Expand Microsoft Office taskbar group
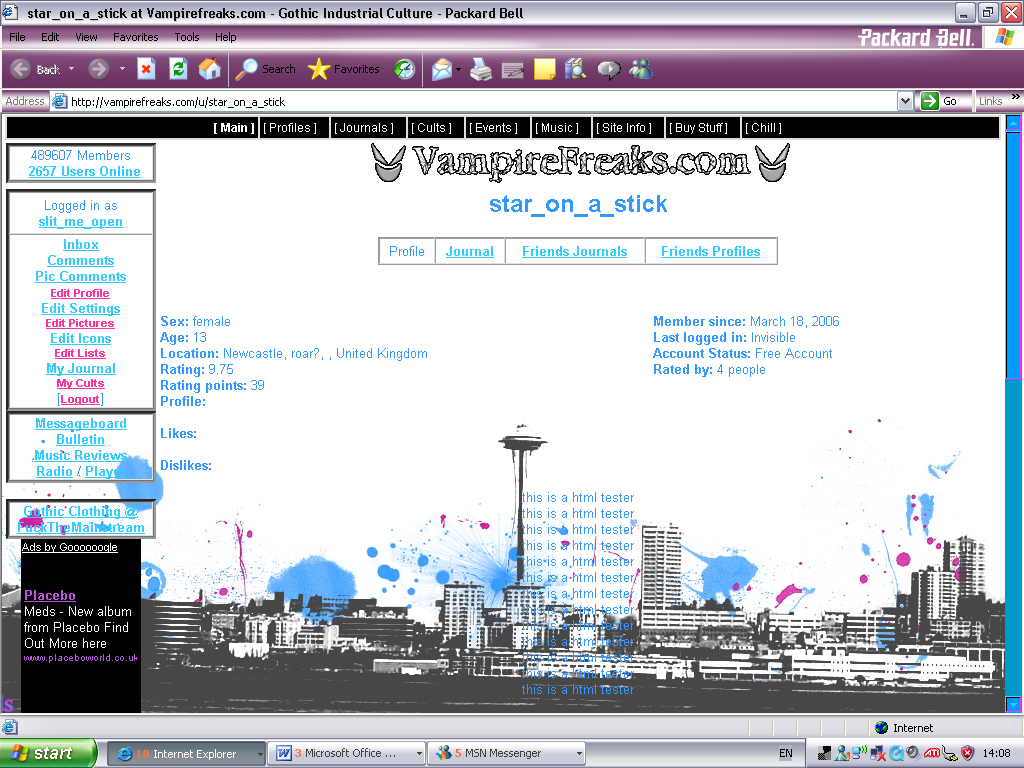The image size is (1024, 768). tap(419, 754)
